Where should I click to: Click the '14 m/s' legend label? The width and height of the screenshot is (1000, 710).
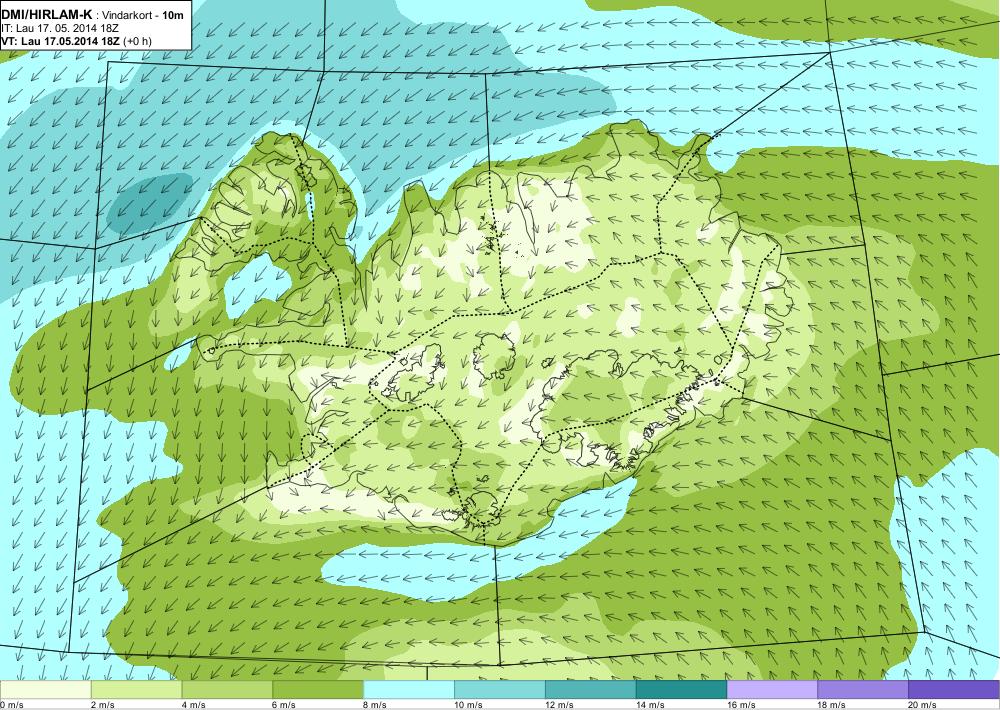point(650,705)
